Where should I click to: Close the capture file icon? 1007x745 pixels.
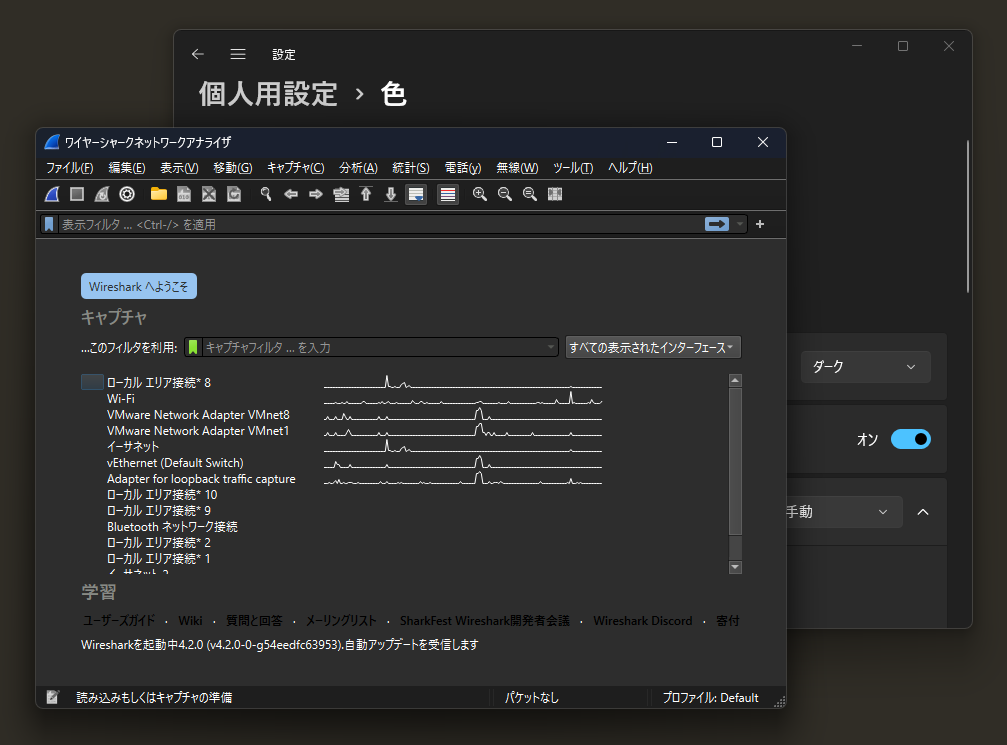point(209,194)
